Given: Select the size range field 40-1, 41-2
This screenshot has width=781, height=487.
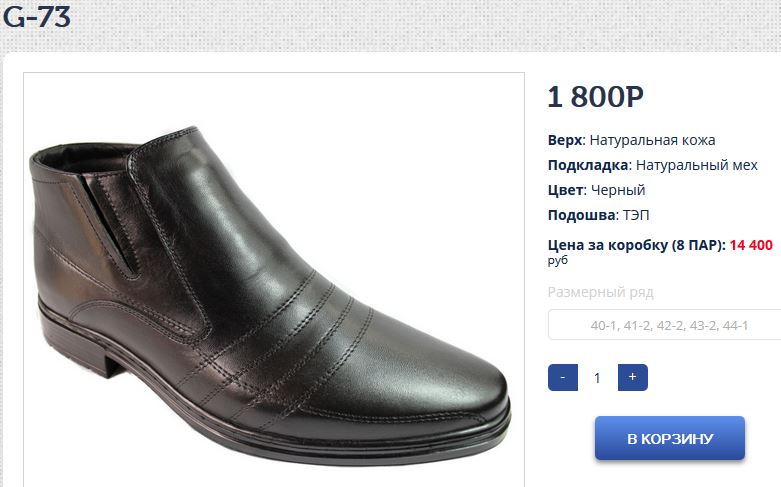Looking at the screenshot, I should [664, 325].
